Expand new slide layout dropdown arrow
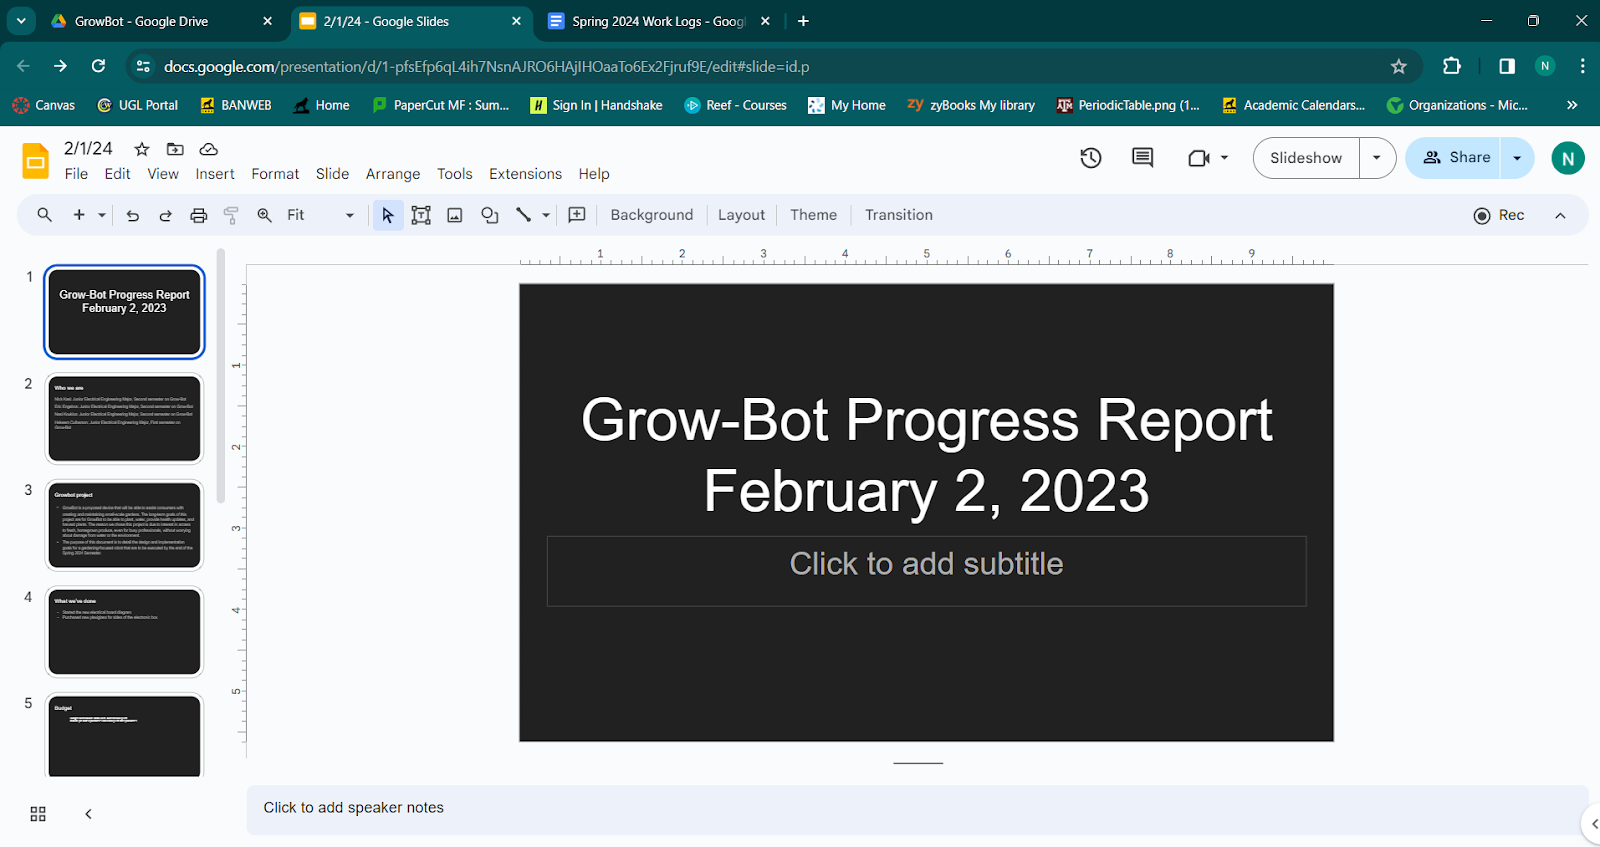The width and height of the screenshot is (1600, 847). point(102,215)
